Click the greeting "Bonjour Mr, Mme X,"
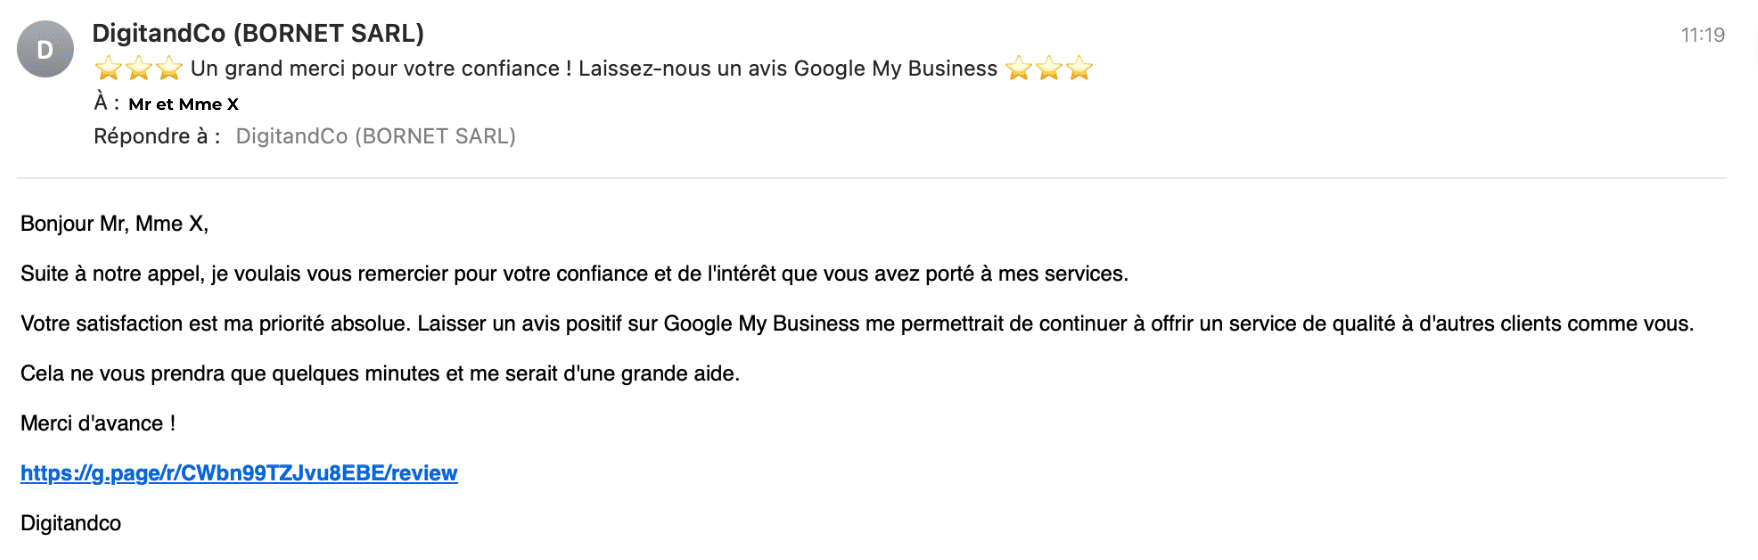 (114, 224)
